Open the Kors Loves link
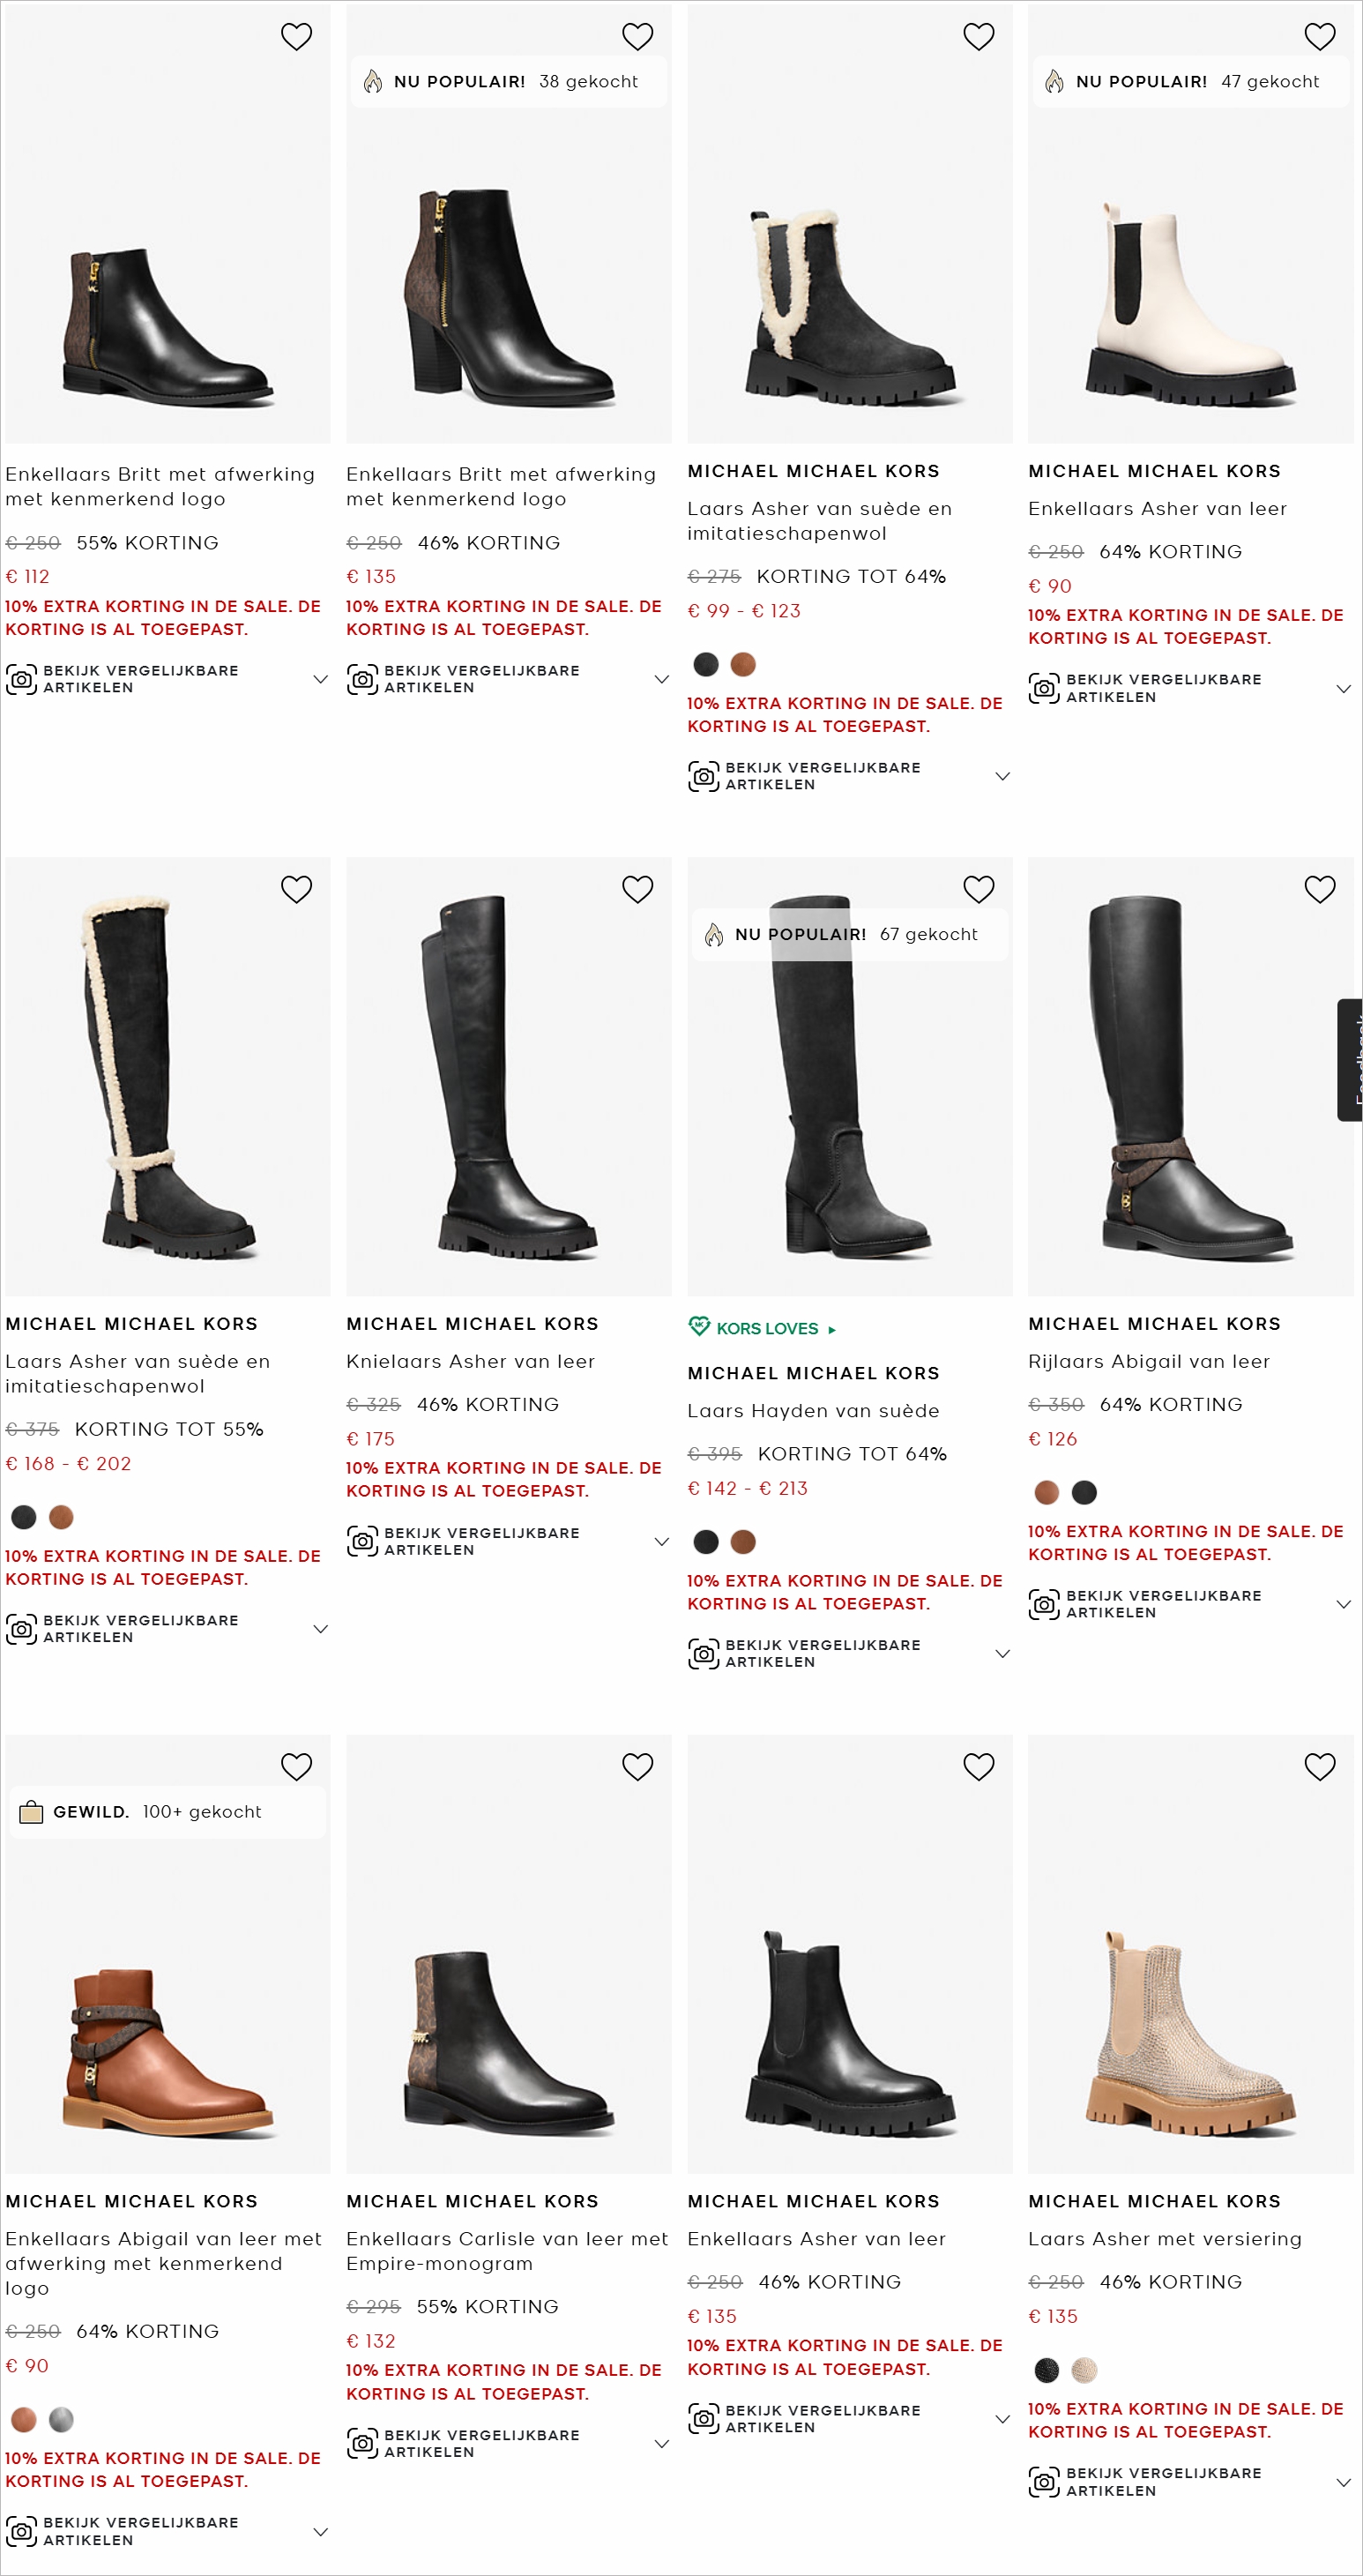Screen dimensions: 1363x2576 click(x=767, y=1328)
